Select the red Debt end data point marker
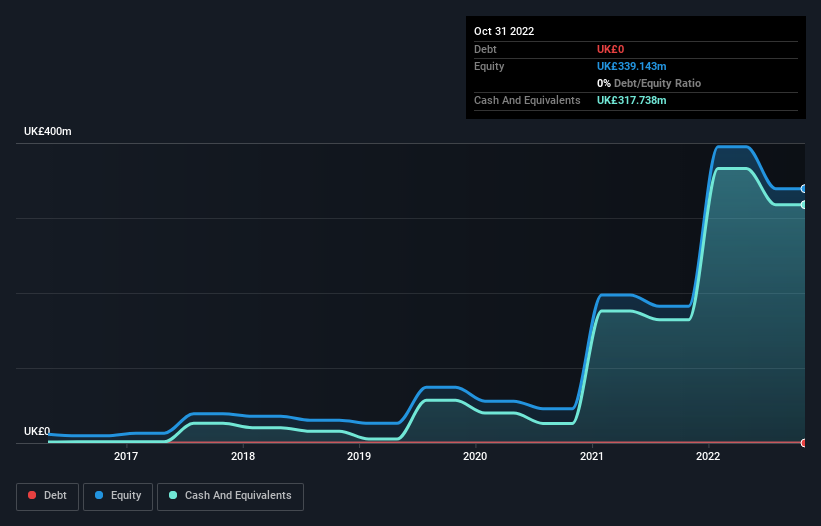The height and width of the screenshot is (526, 821). tap(804, 443)
